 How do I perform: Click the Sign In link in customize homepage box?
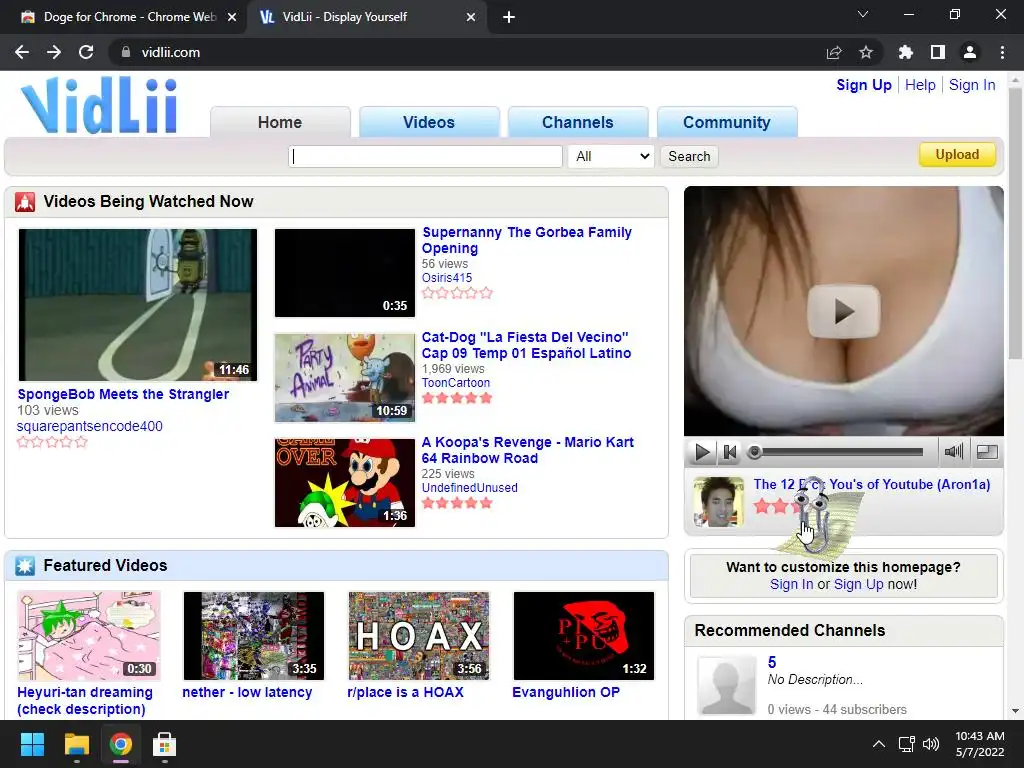[792, 584]
